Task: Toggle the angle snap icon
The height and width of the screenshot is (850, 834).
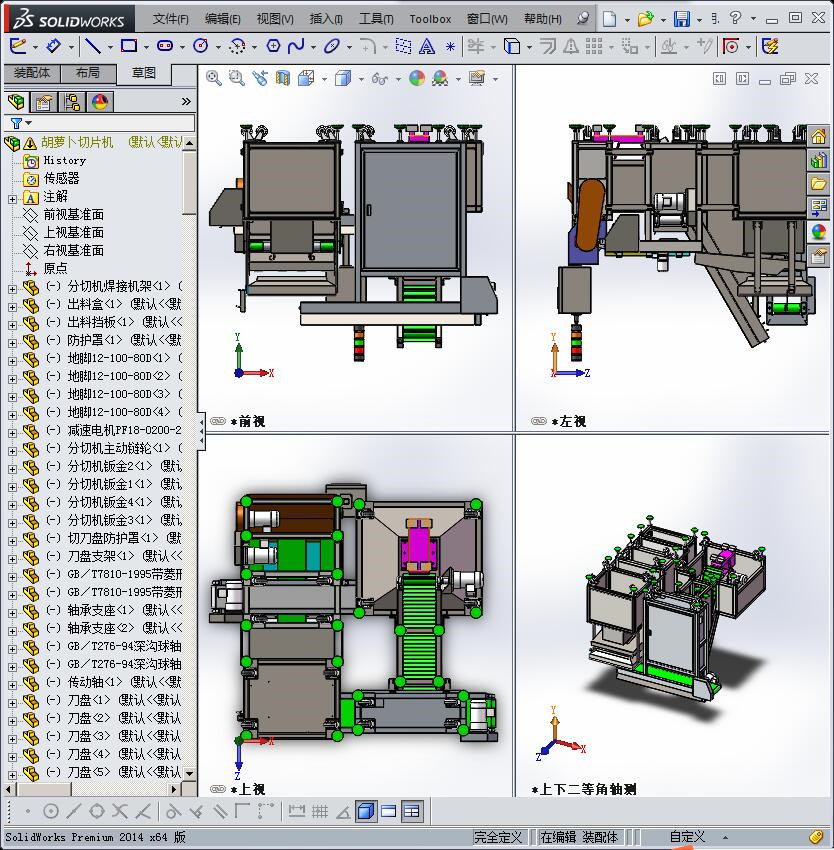Action: [343, 811]
